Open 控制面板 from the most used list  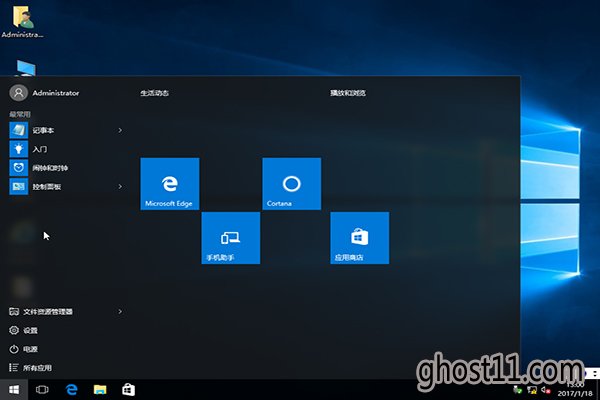pos(65,186)
